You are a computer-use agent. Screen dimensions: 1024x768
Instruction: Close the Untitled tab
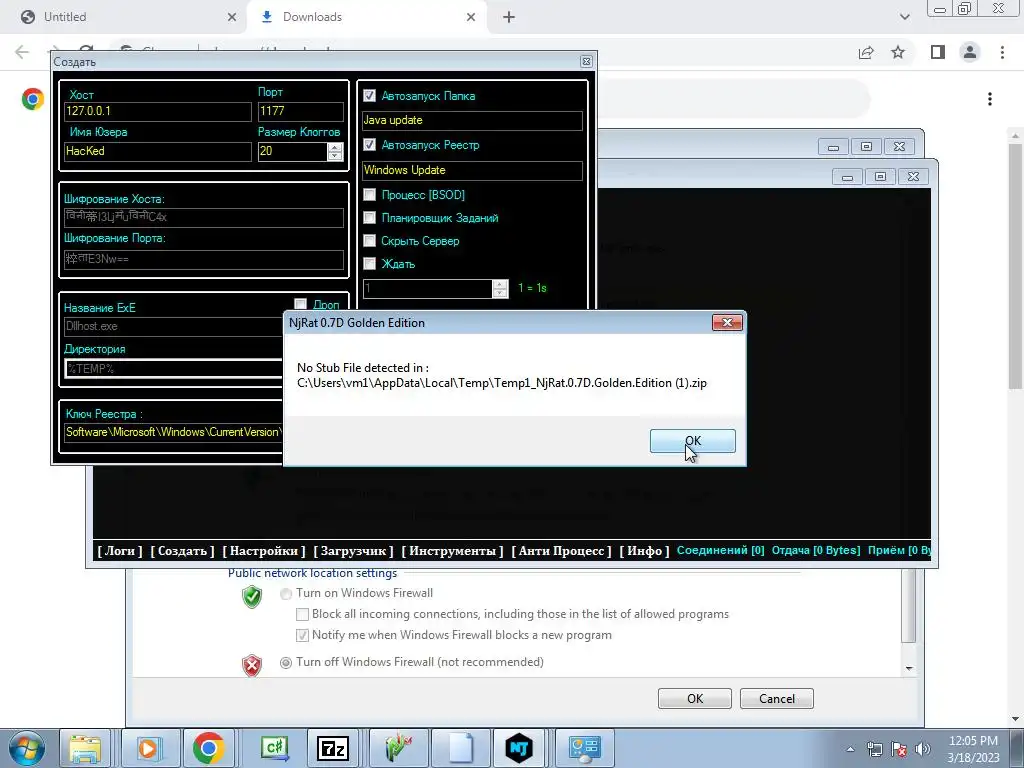point(231,18)
